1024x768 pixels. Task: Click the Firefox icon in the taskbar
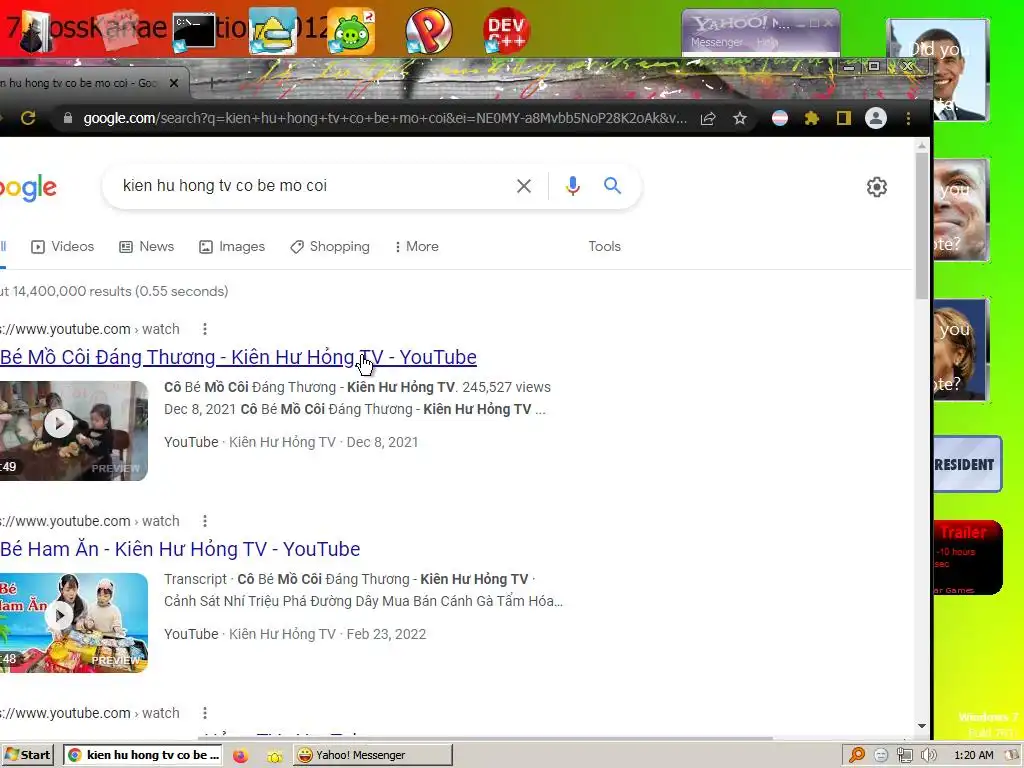click(240, 756)
